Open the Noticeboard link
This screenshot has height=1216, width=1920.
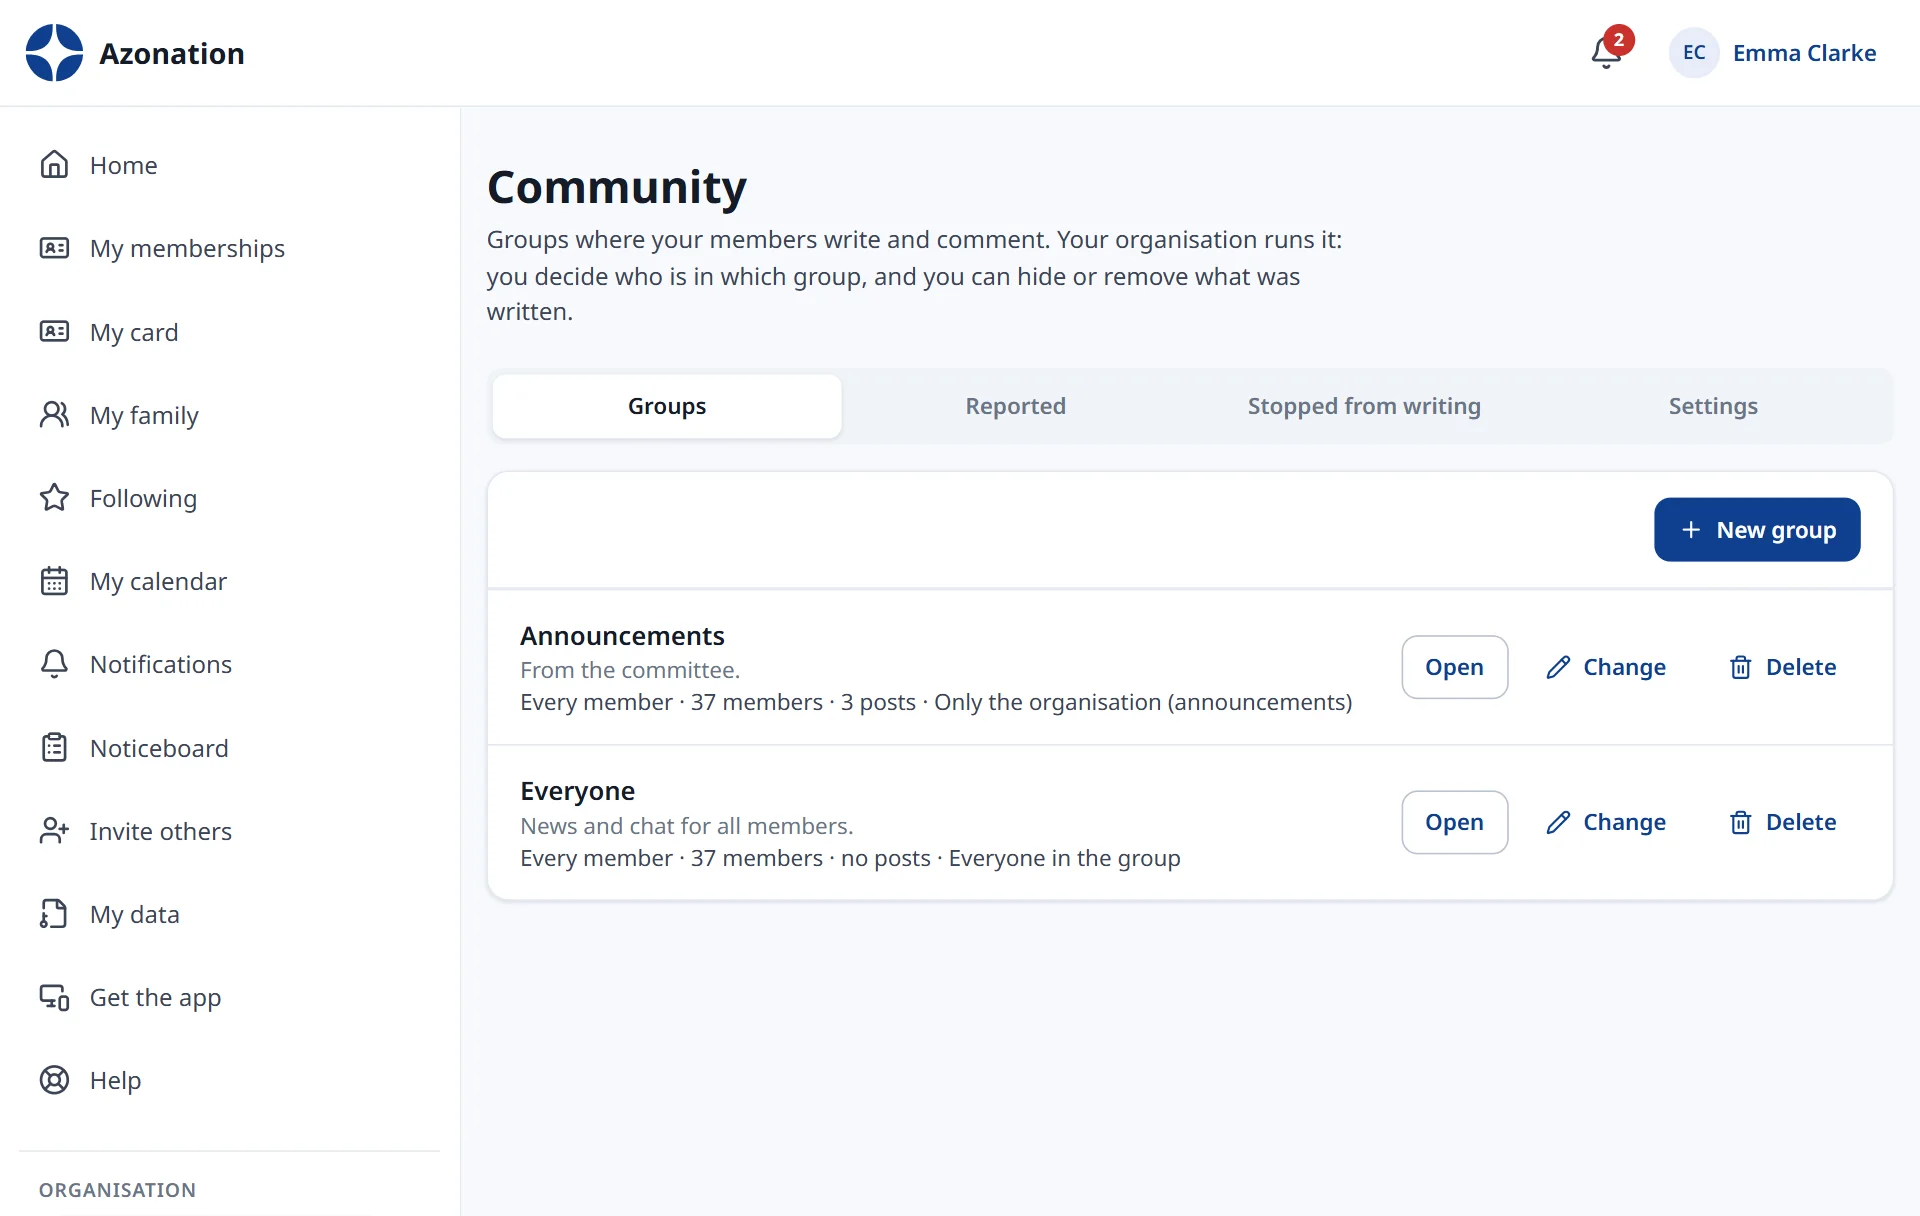[229, 747]
